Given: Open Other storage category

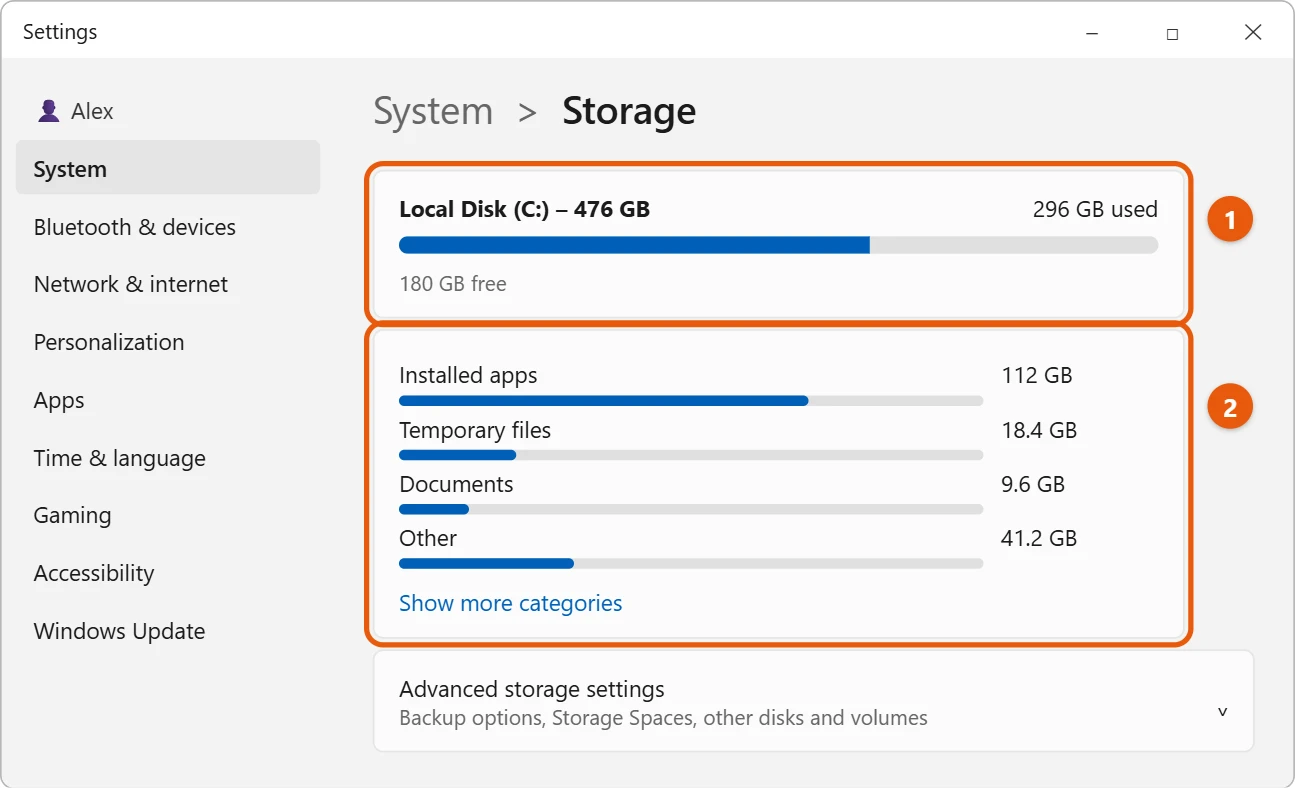Looking at the screenshot, I should (x=428, y=538).
